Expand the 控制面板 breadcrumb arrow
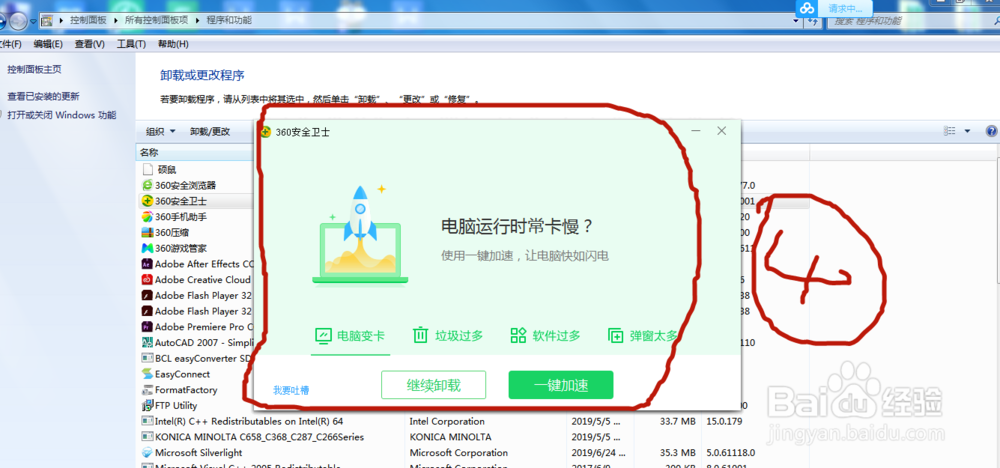This screenshot has width=1000, height=468. tap(117, 20)
